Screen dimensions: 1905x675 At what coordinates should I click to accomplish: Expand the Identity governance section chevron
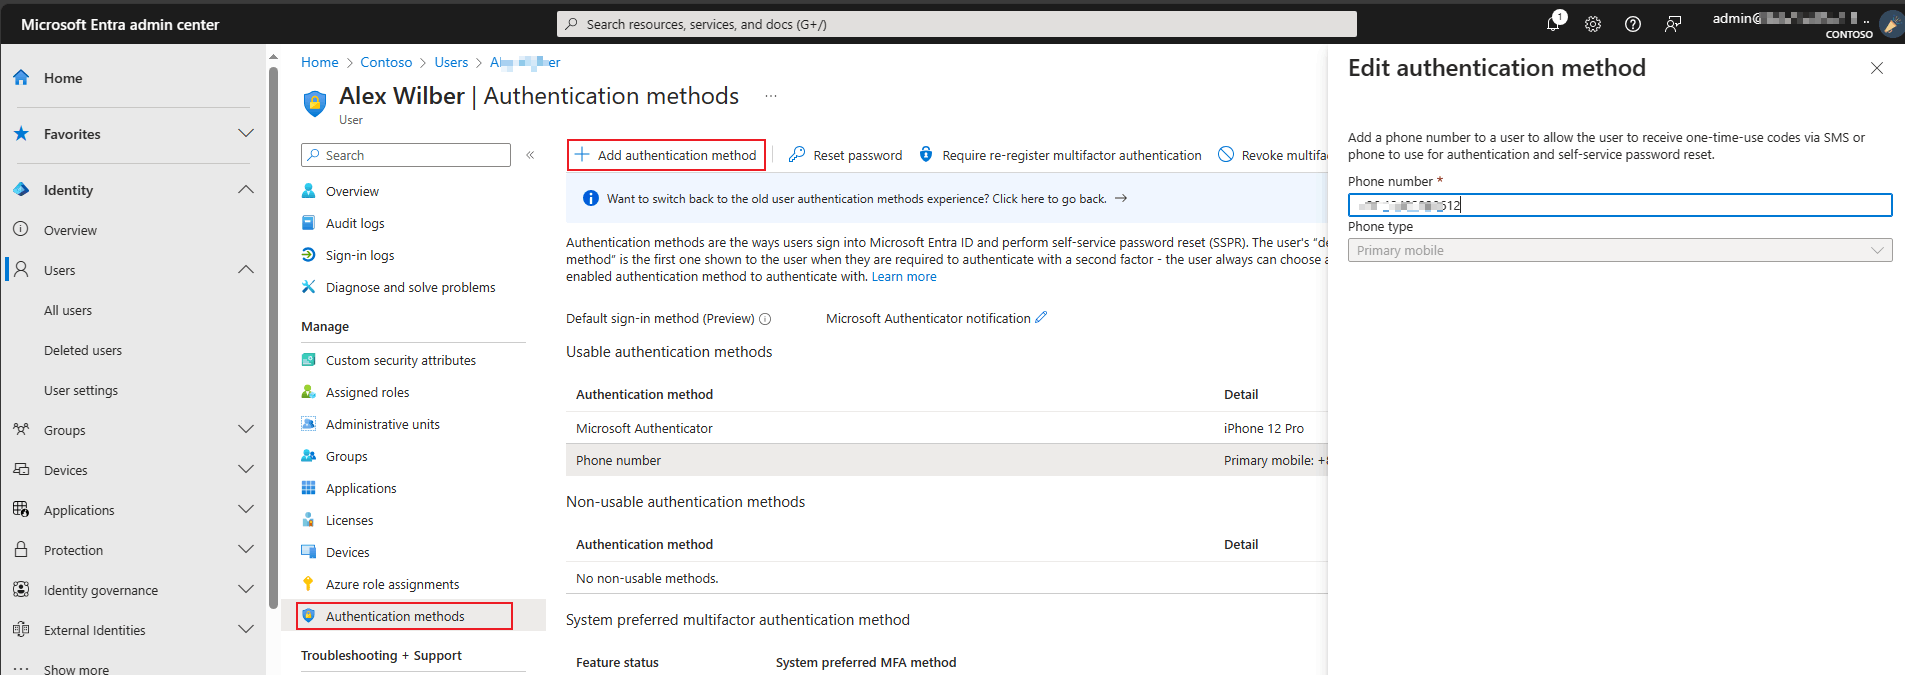(x=246, y=589)
